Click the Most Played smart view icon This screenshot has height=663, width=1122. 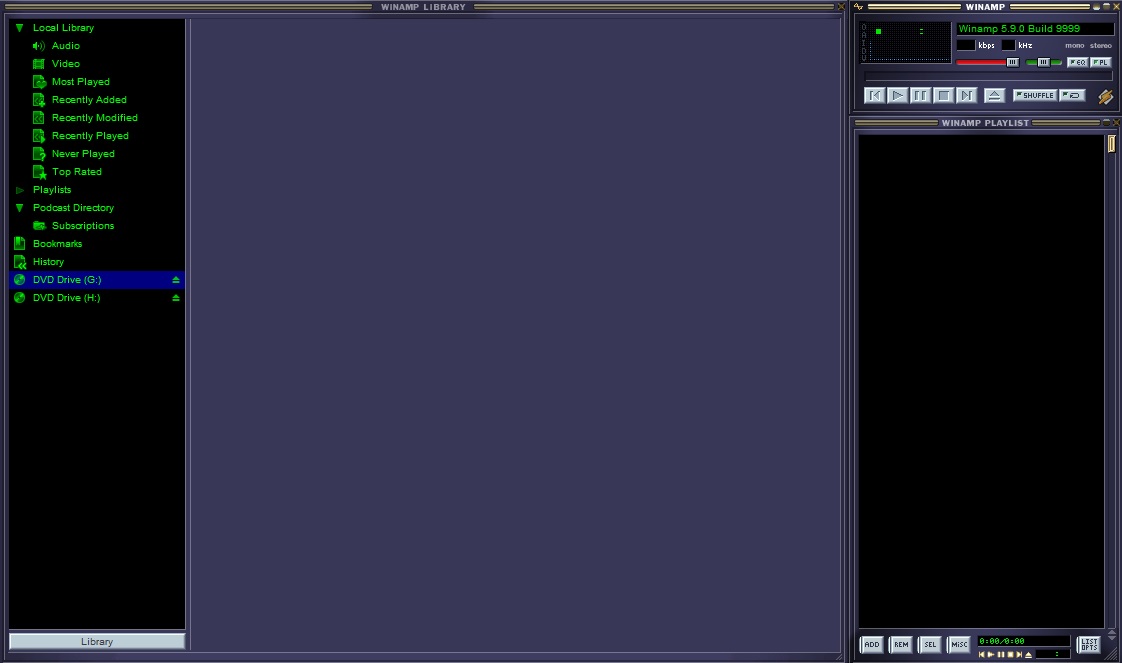[x=39, y=82]
